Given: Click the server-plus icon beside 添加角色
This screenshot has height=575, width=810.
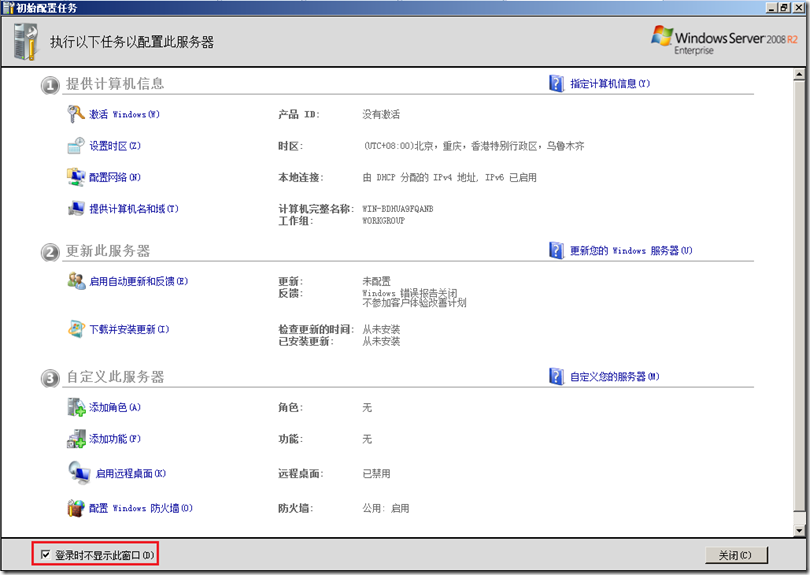Looking at the screenshot, I should tap(76, 407).
